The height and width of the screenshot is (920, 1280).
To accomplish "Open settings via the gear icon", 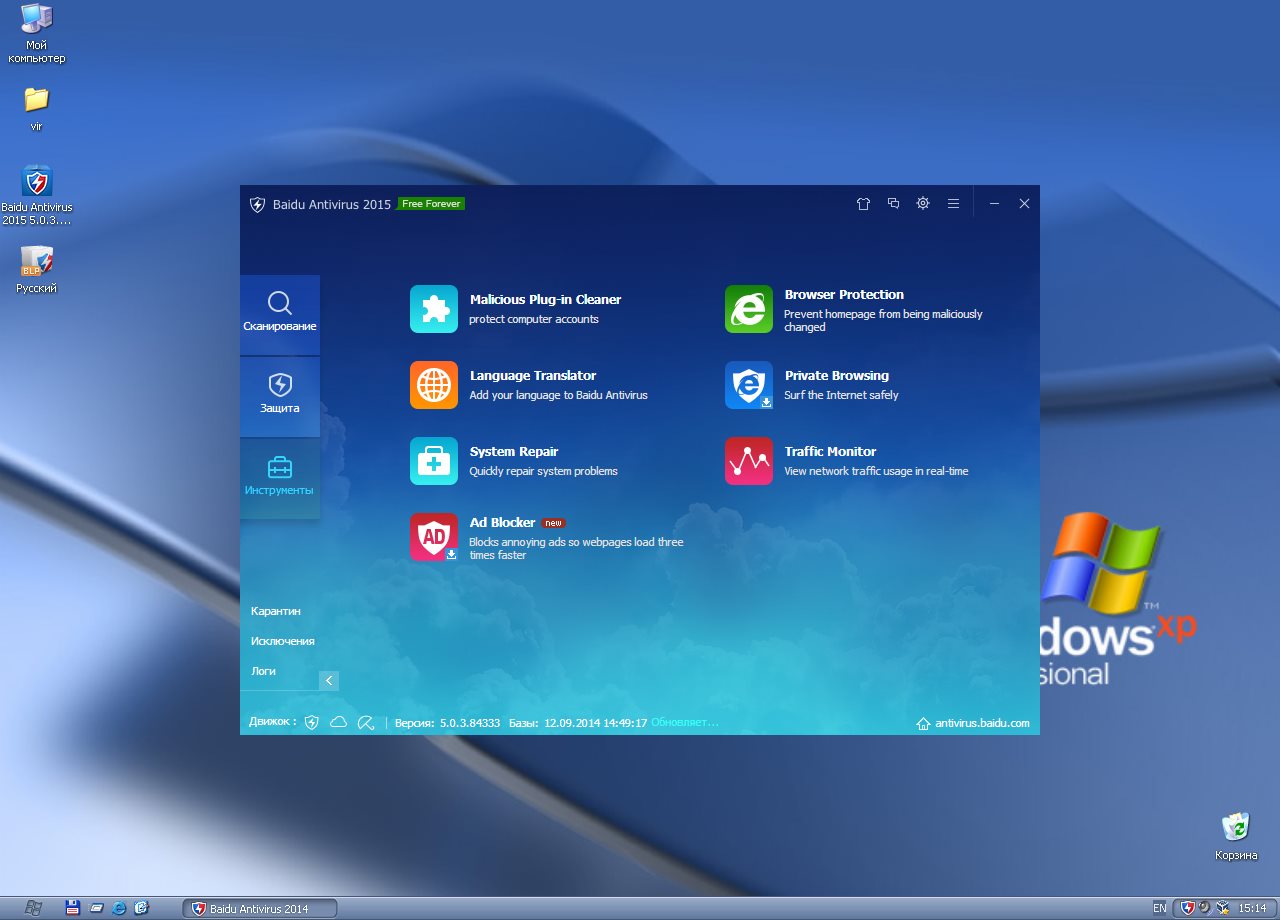I will pyautogui.click(x=923, y=203).
